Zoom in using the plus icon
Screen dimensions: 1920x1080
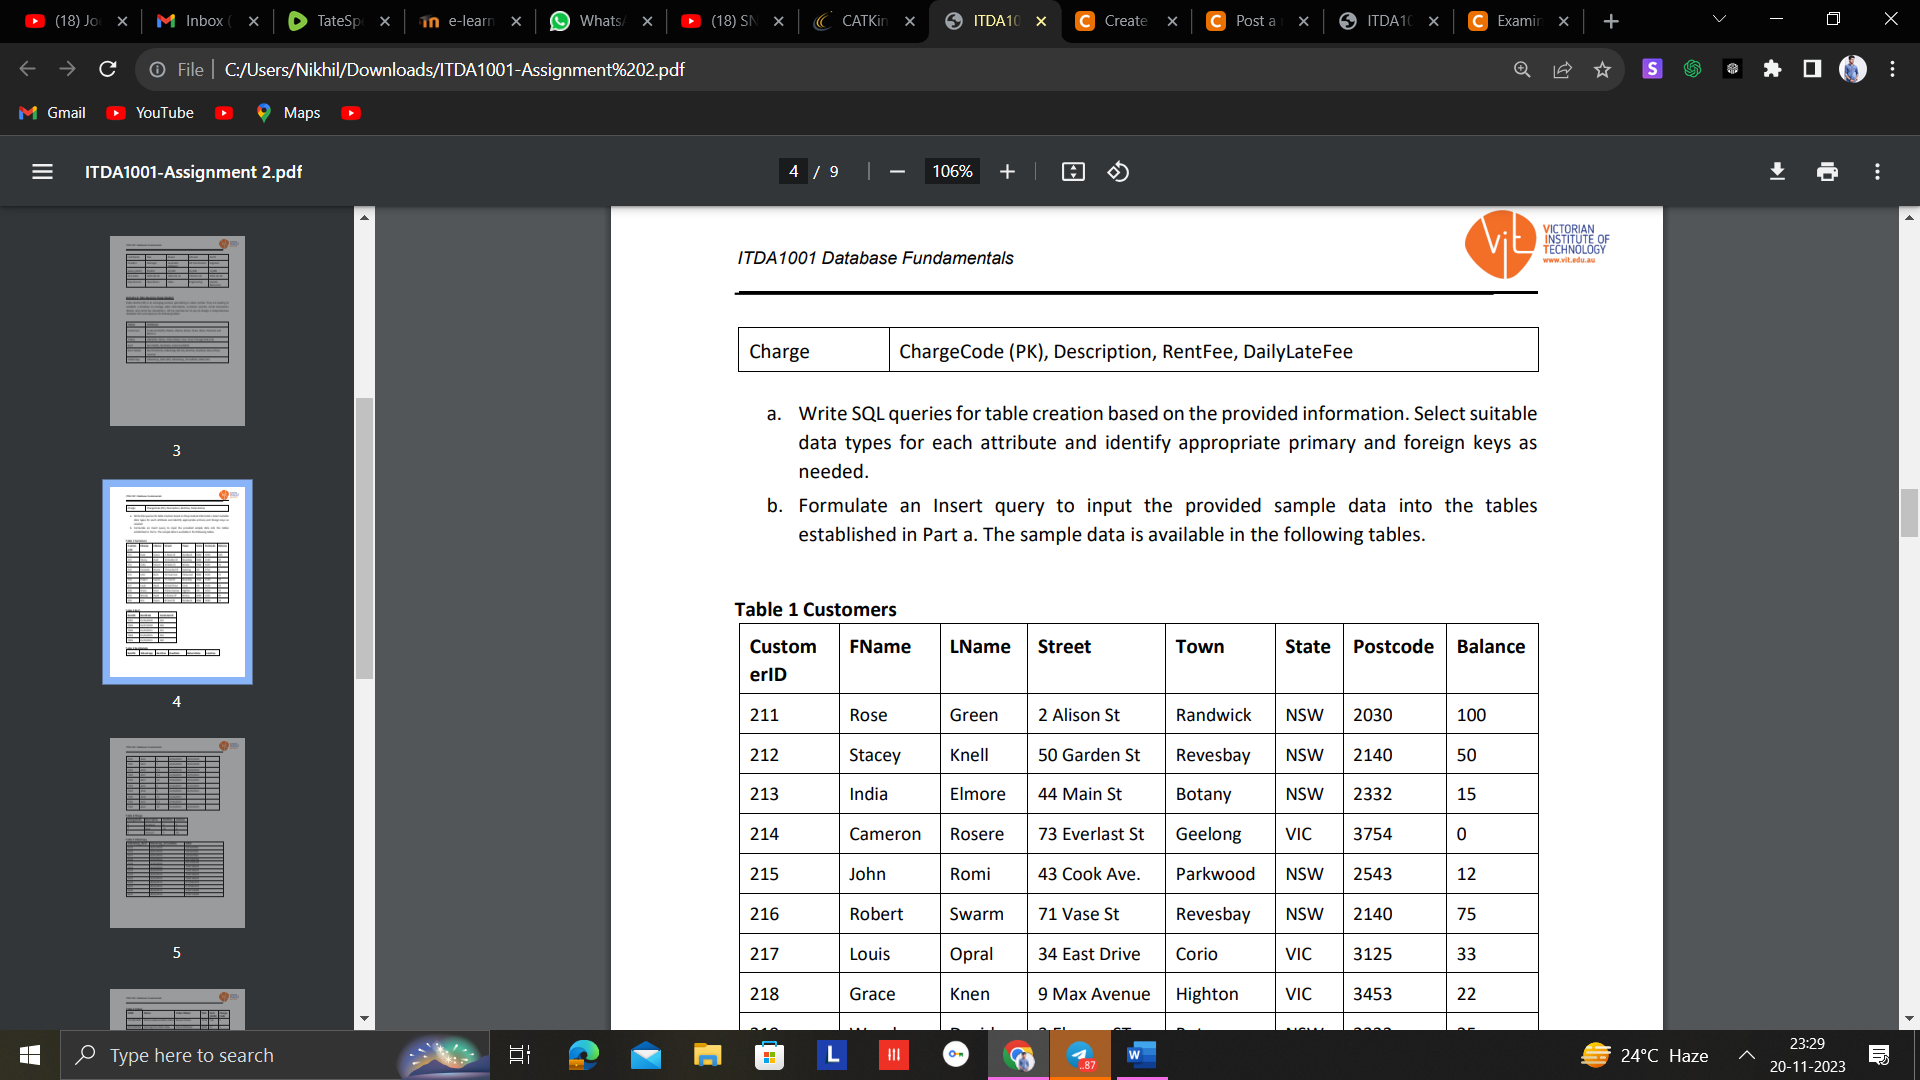pyautogui.click(x=1007, y=171)
